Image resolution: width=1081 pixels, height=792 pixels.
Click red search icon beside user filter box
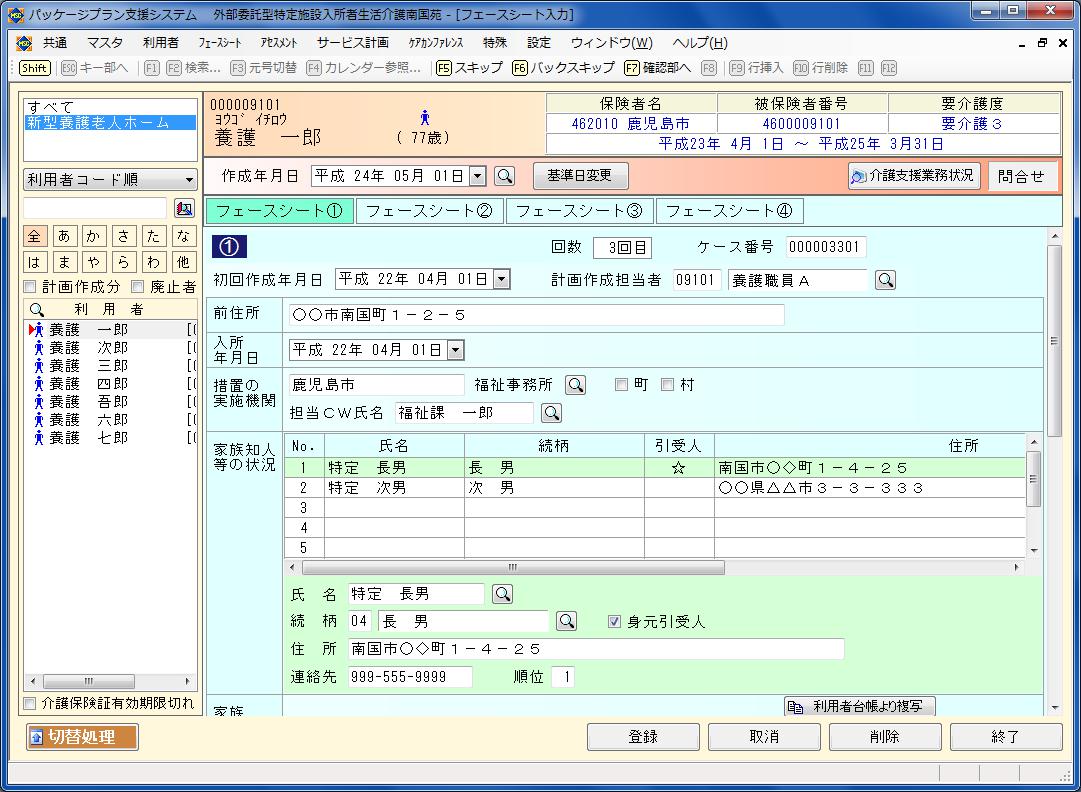184,208
